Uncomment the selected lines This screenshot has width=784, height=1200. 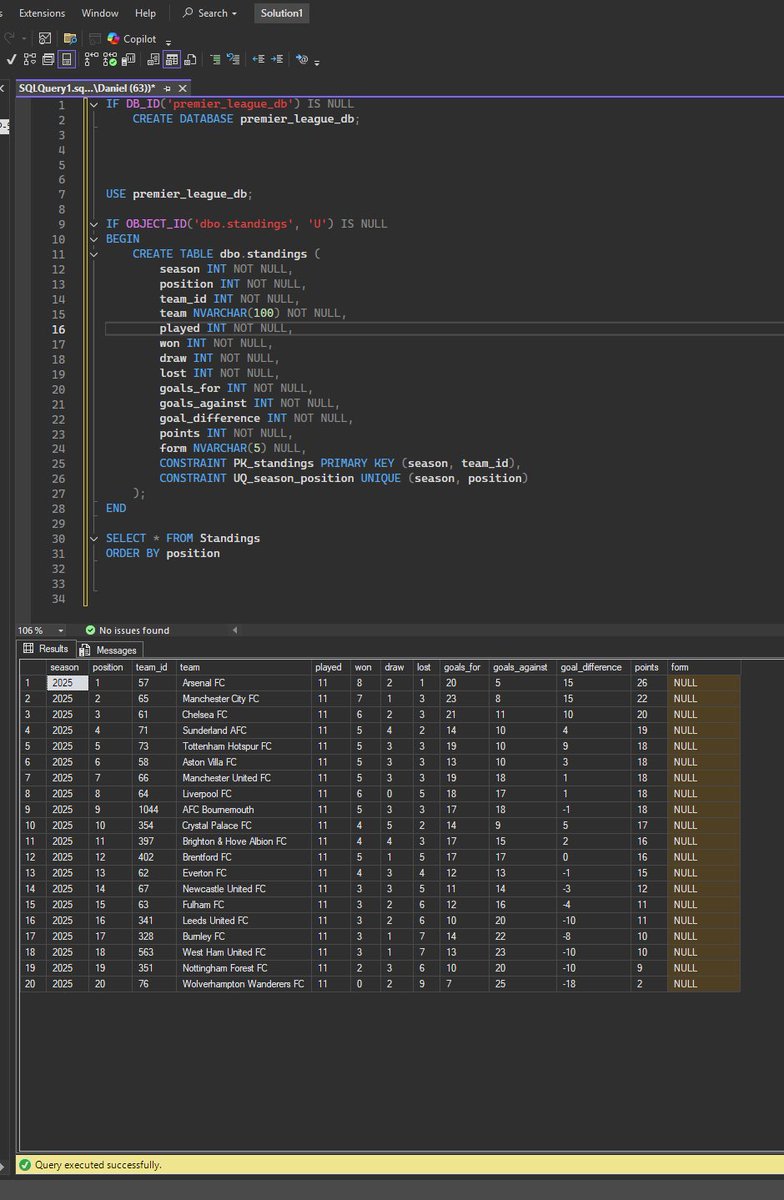[x=233, y=59]
